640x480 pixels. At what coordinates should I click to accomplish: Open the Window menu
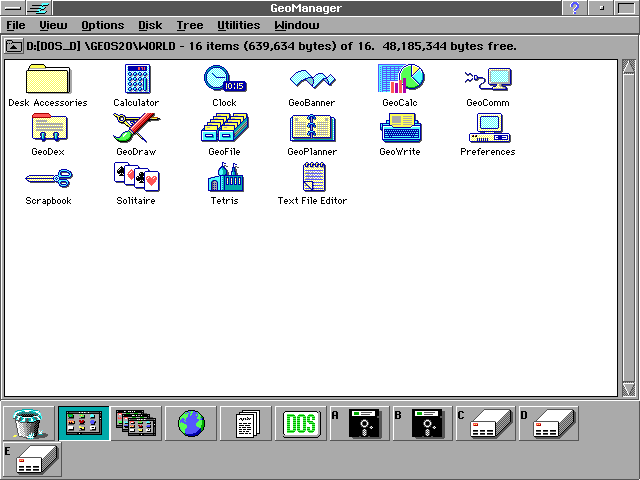(297, 25)
